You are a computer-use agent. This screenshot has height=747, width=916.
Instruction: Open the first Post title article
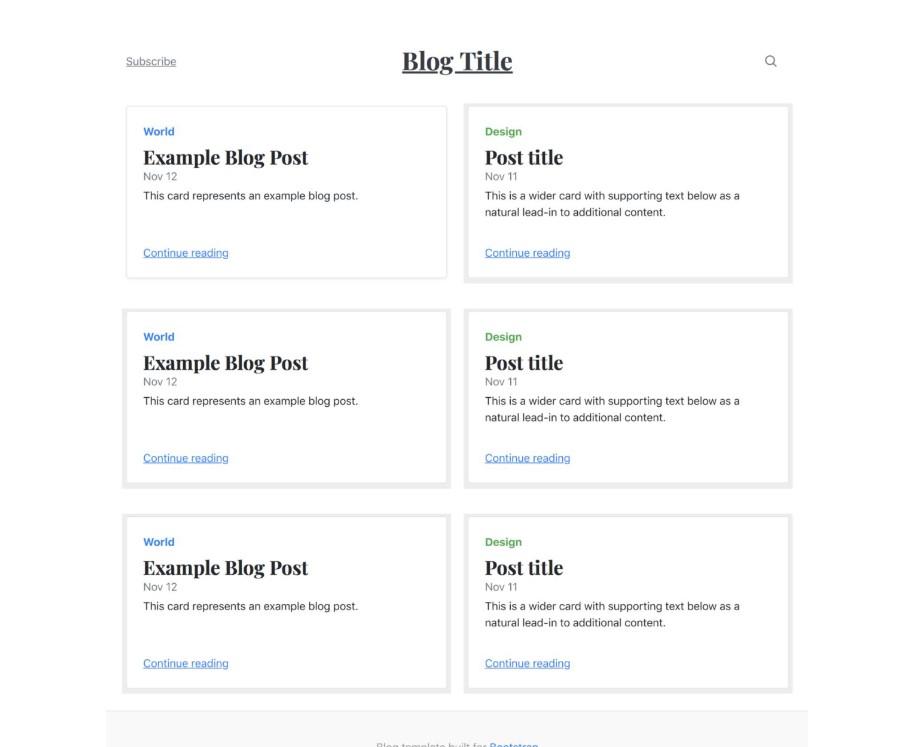(x=524, y=157)
